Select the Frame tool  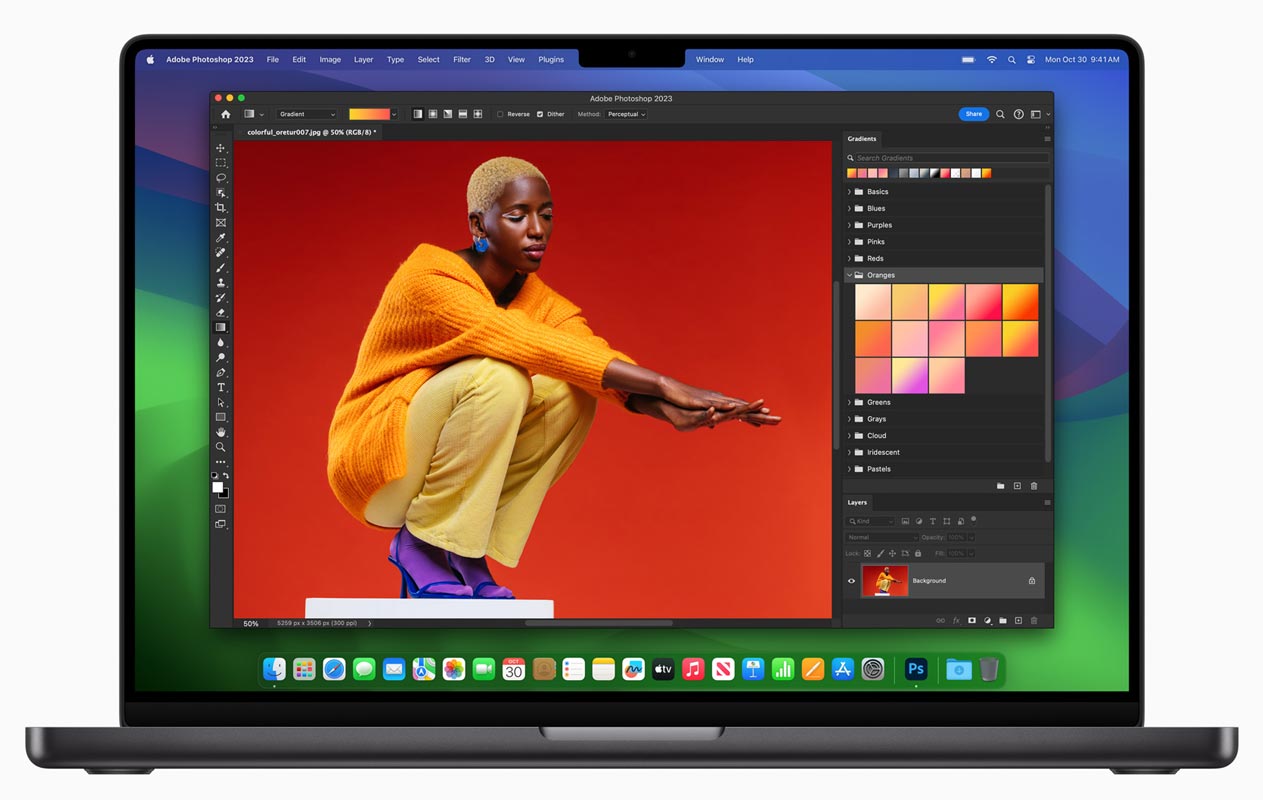(221, 223)
